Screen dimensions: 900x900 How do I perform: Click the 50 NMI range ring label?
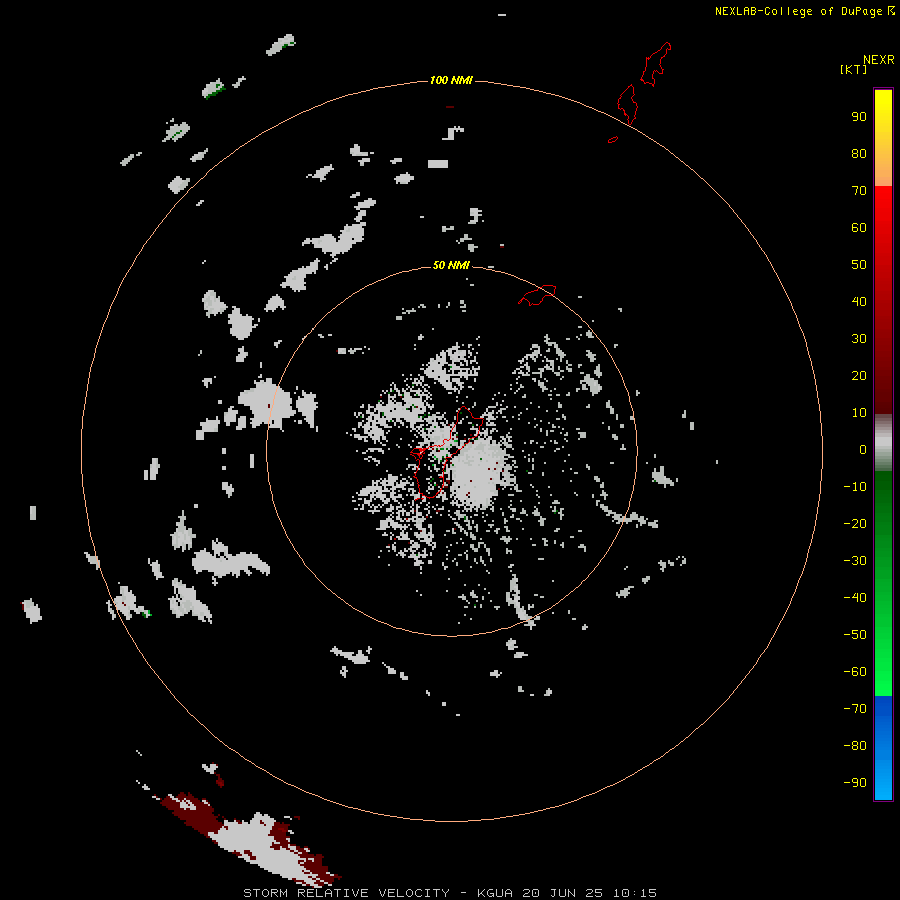(451, 265)
